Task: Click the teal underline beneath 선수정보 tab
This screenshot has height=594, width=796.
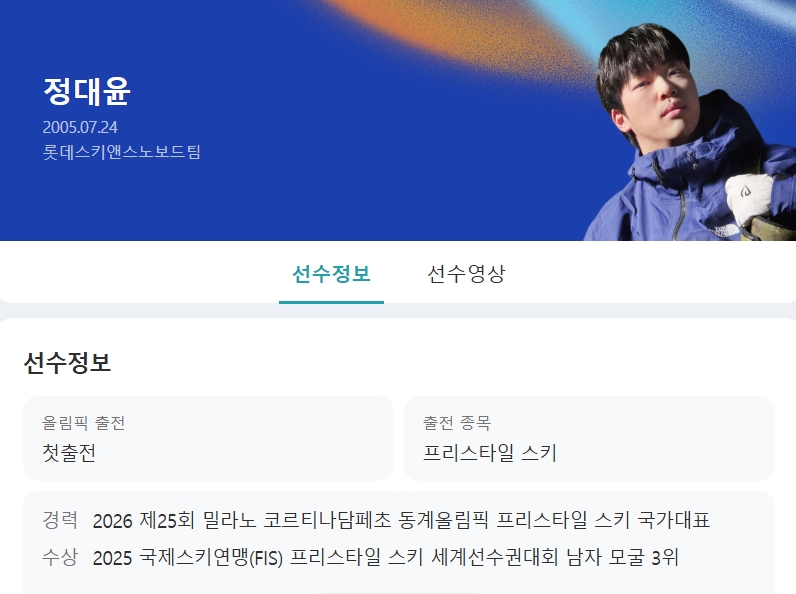Action: 331,302
